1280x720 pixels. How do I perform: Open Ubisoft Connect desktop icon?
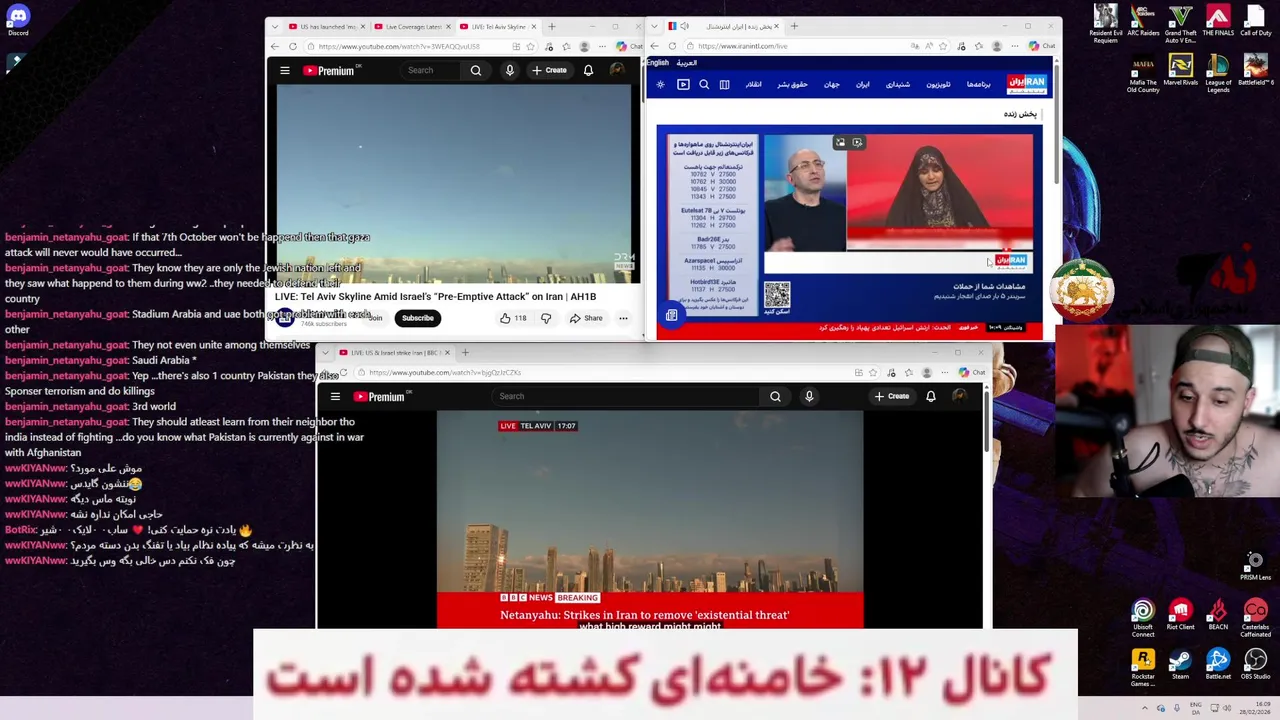[x=1143, y=618]
